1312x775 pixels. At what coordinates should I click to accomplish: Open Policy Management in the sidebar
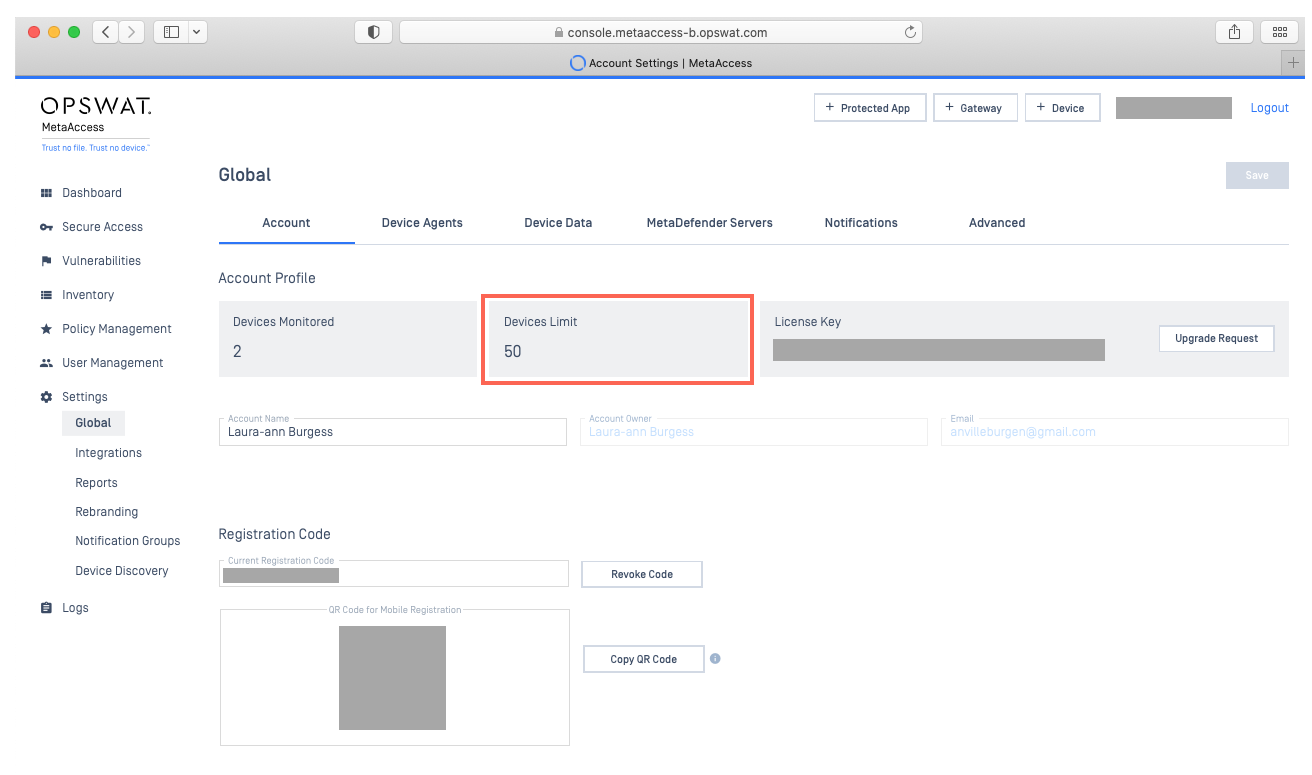point(117,329)
